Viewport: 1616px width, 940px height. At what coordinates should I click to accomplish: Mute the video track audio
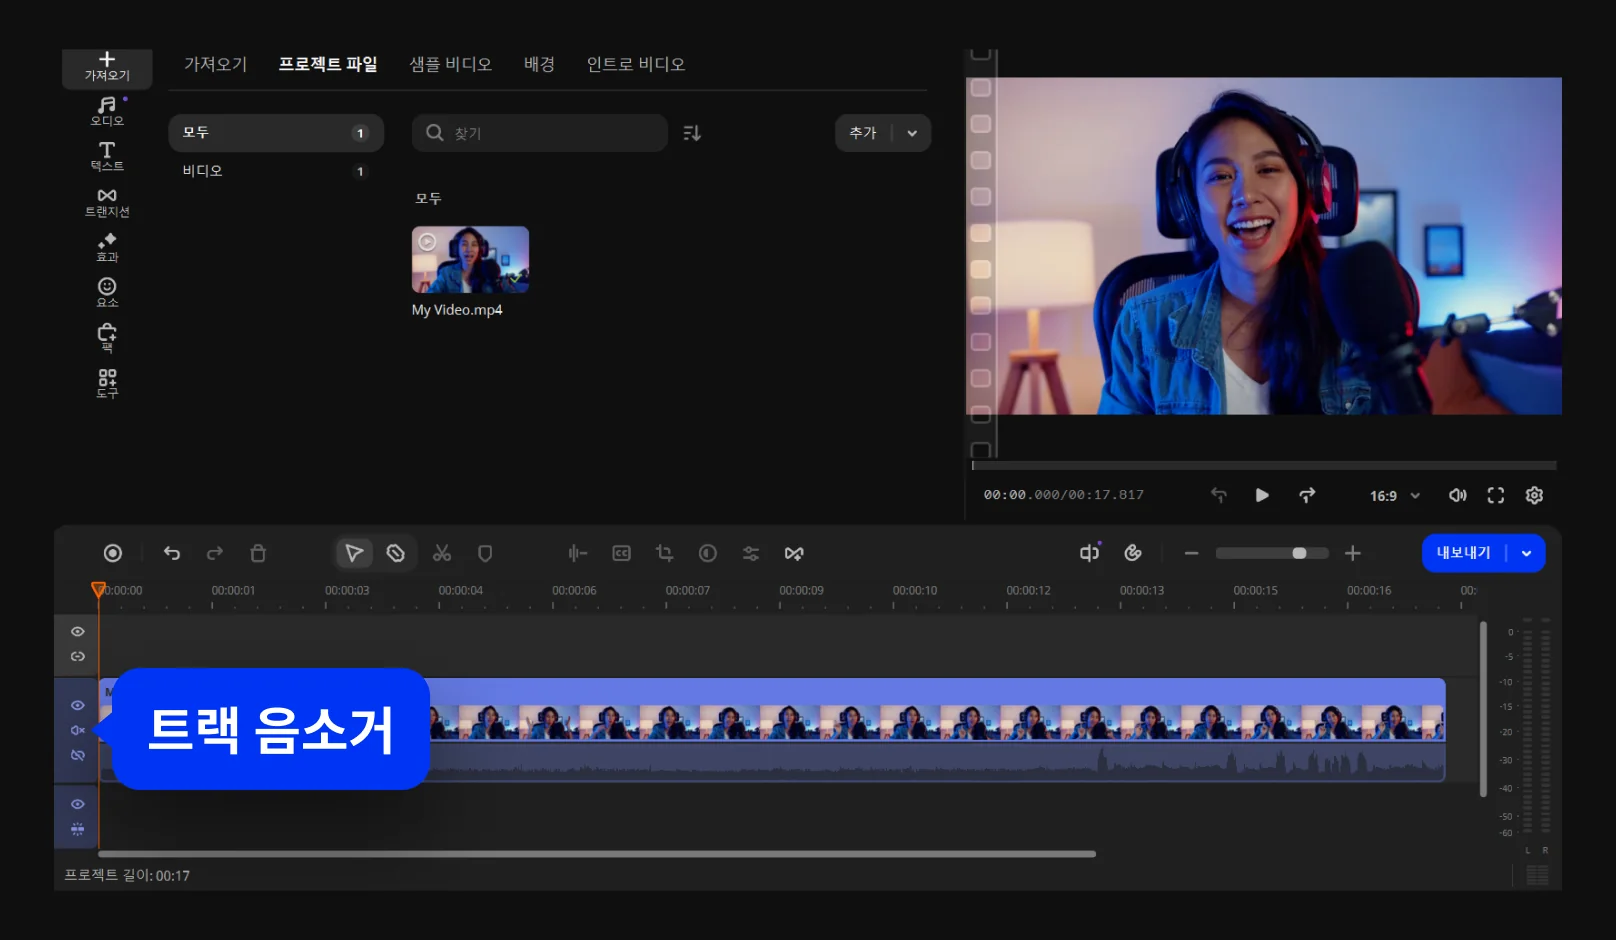(77, 730)
